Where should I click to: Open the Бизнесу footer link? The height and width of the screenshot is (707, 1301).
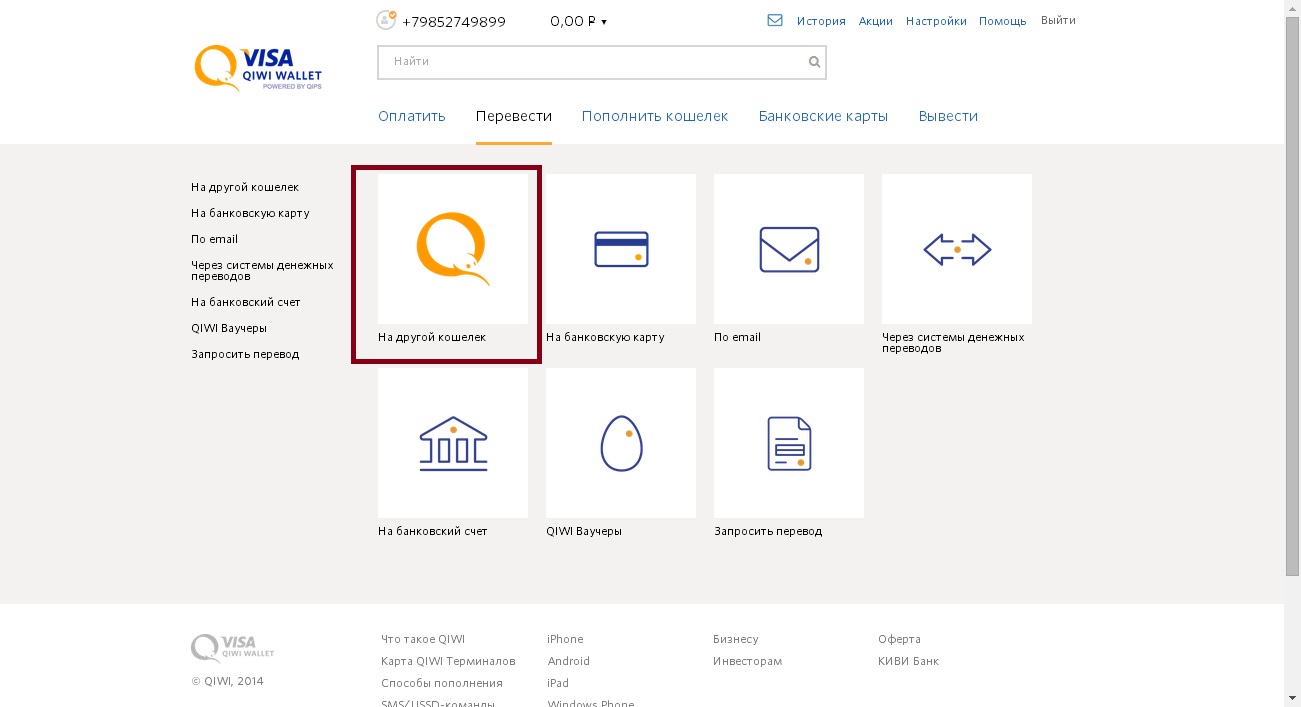click(736, 639)
